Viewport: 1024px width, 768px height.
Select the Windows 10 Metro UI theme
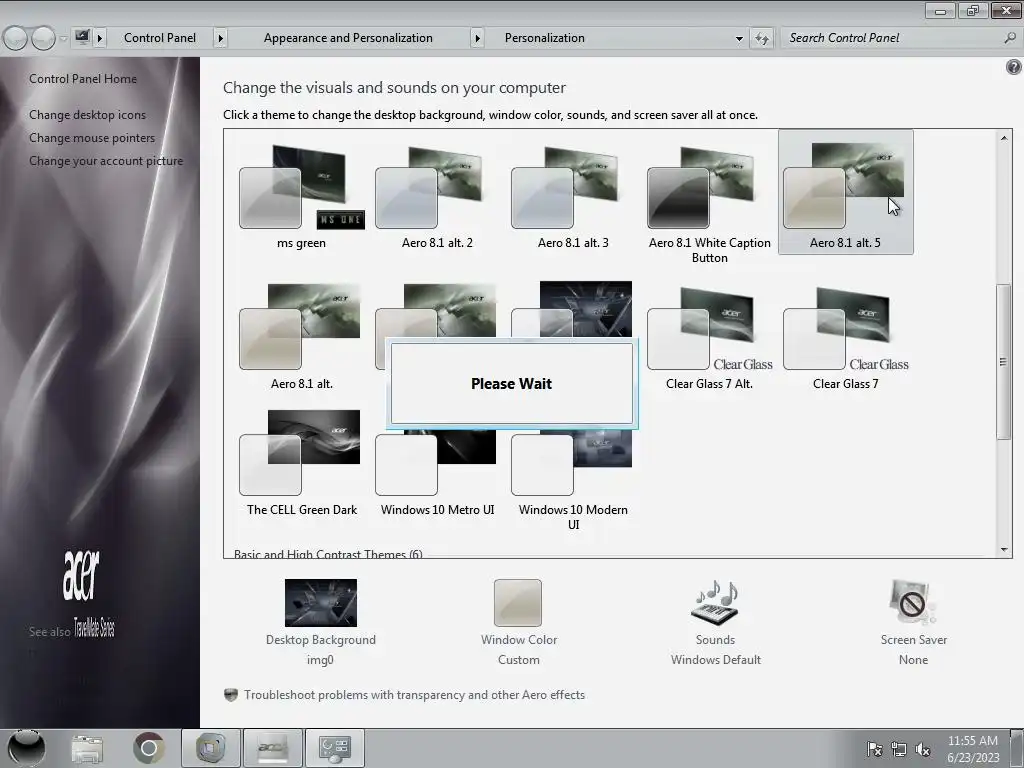[437, 473]
